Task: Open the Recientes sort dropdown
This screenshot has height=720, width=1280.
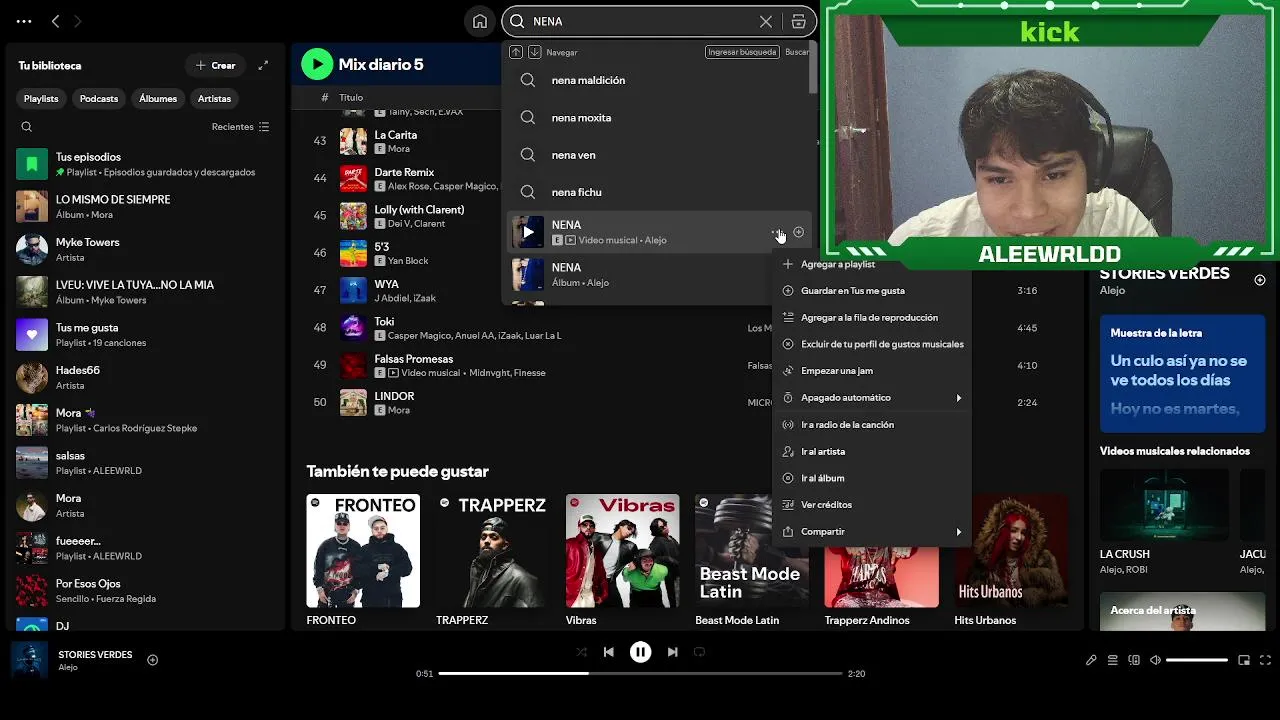Action: point(240,127)
